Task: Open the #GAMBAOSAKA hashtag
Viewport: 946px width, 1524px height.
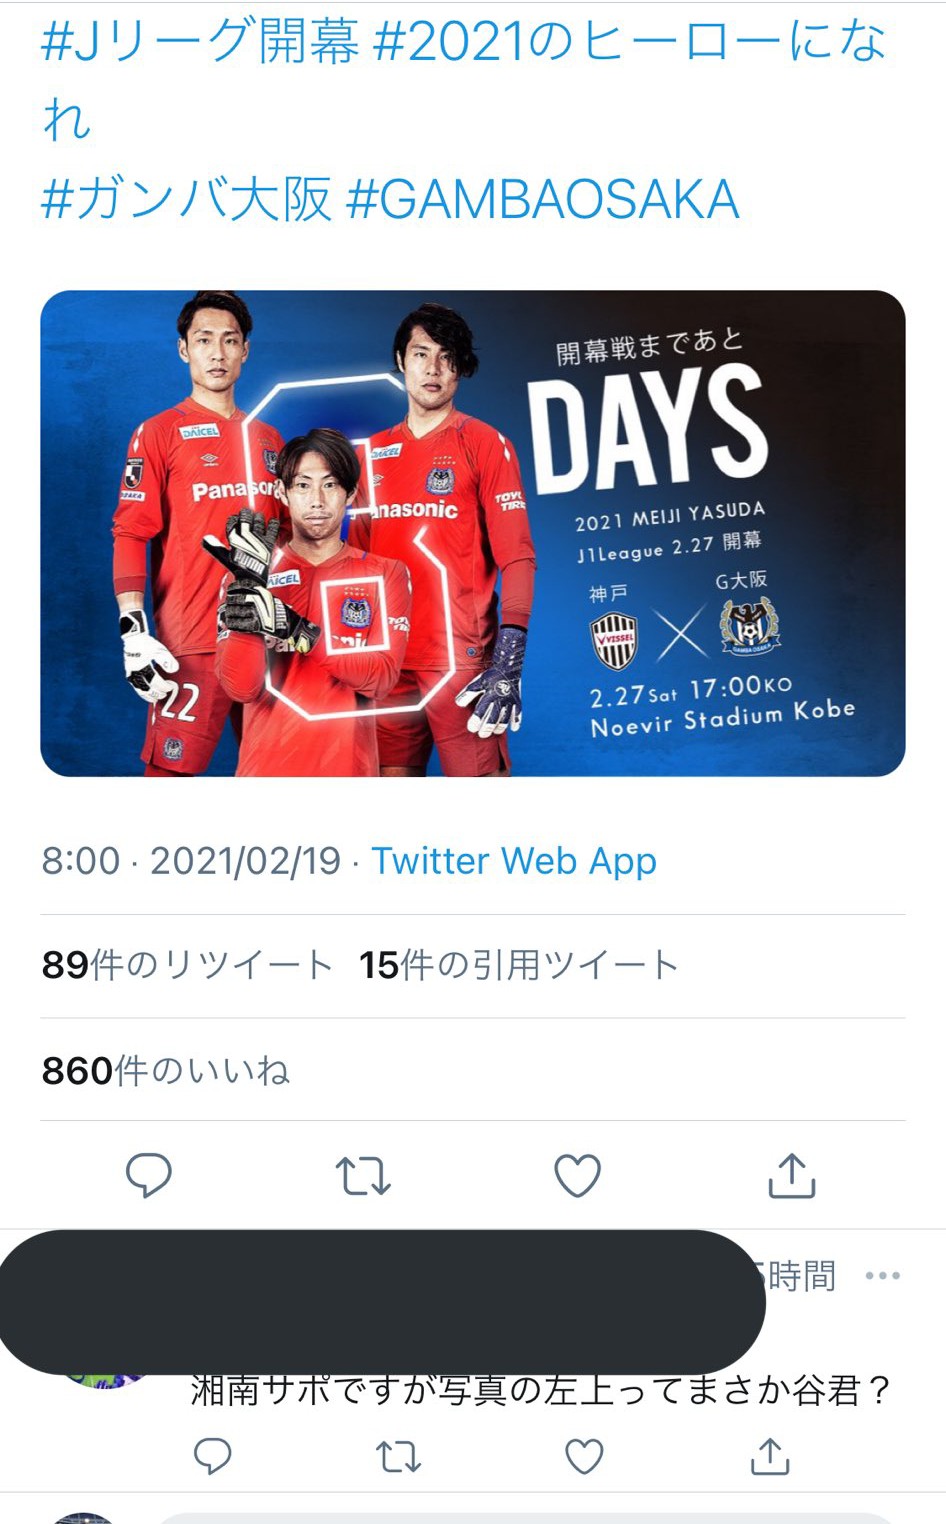Action: pos(542,199)
